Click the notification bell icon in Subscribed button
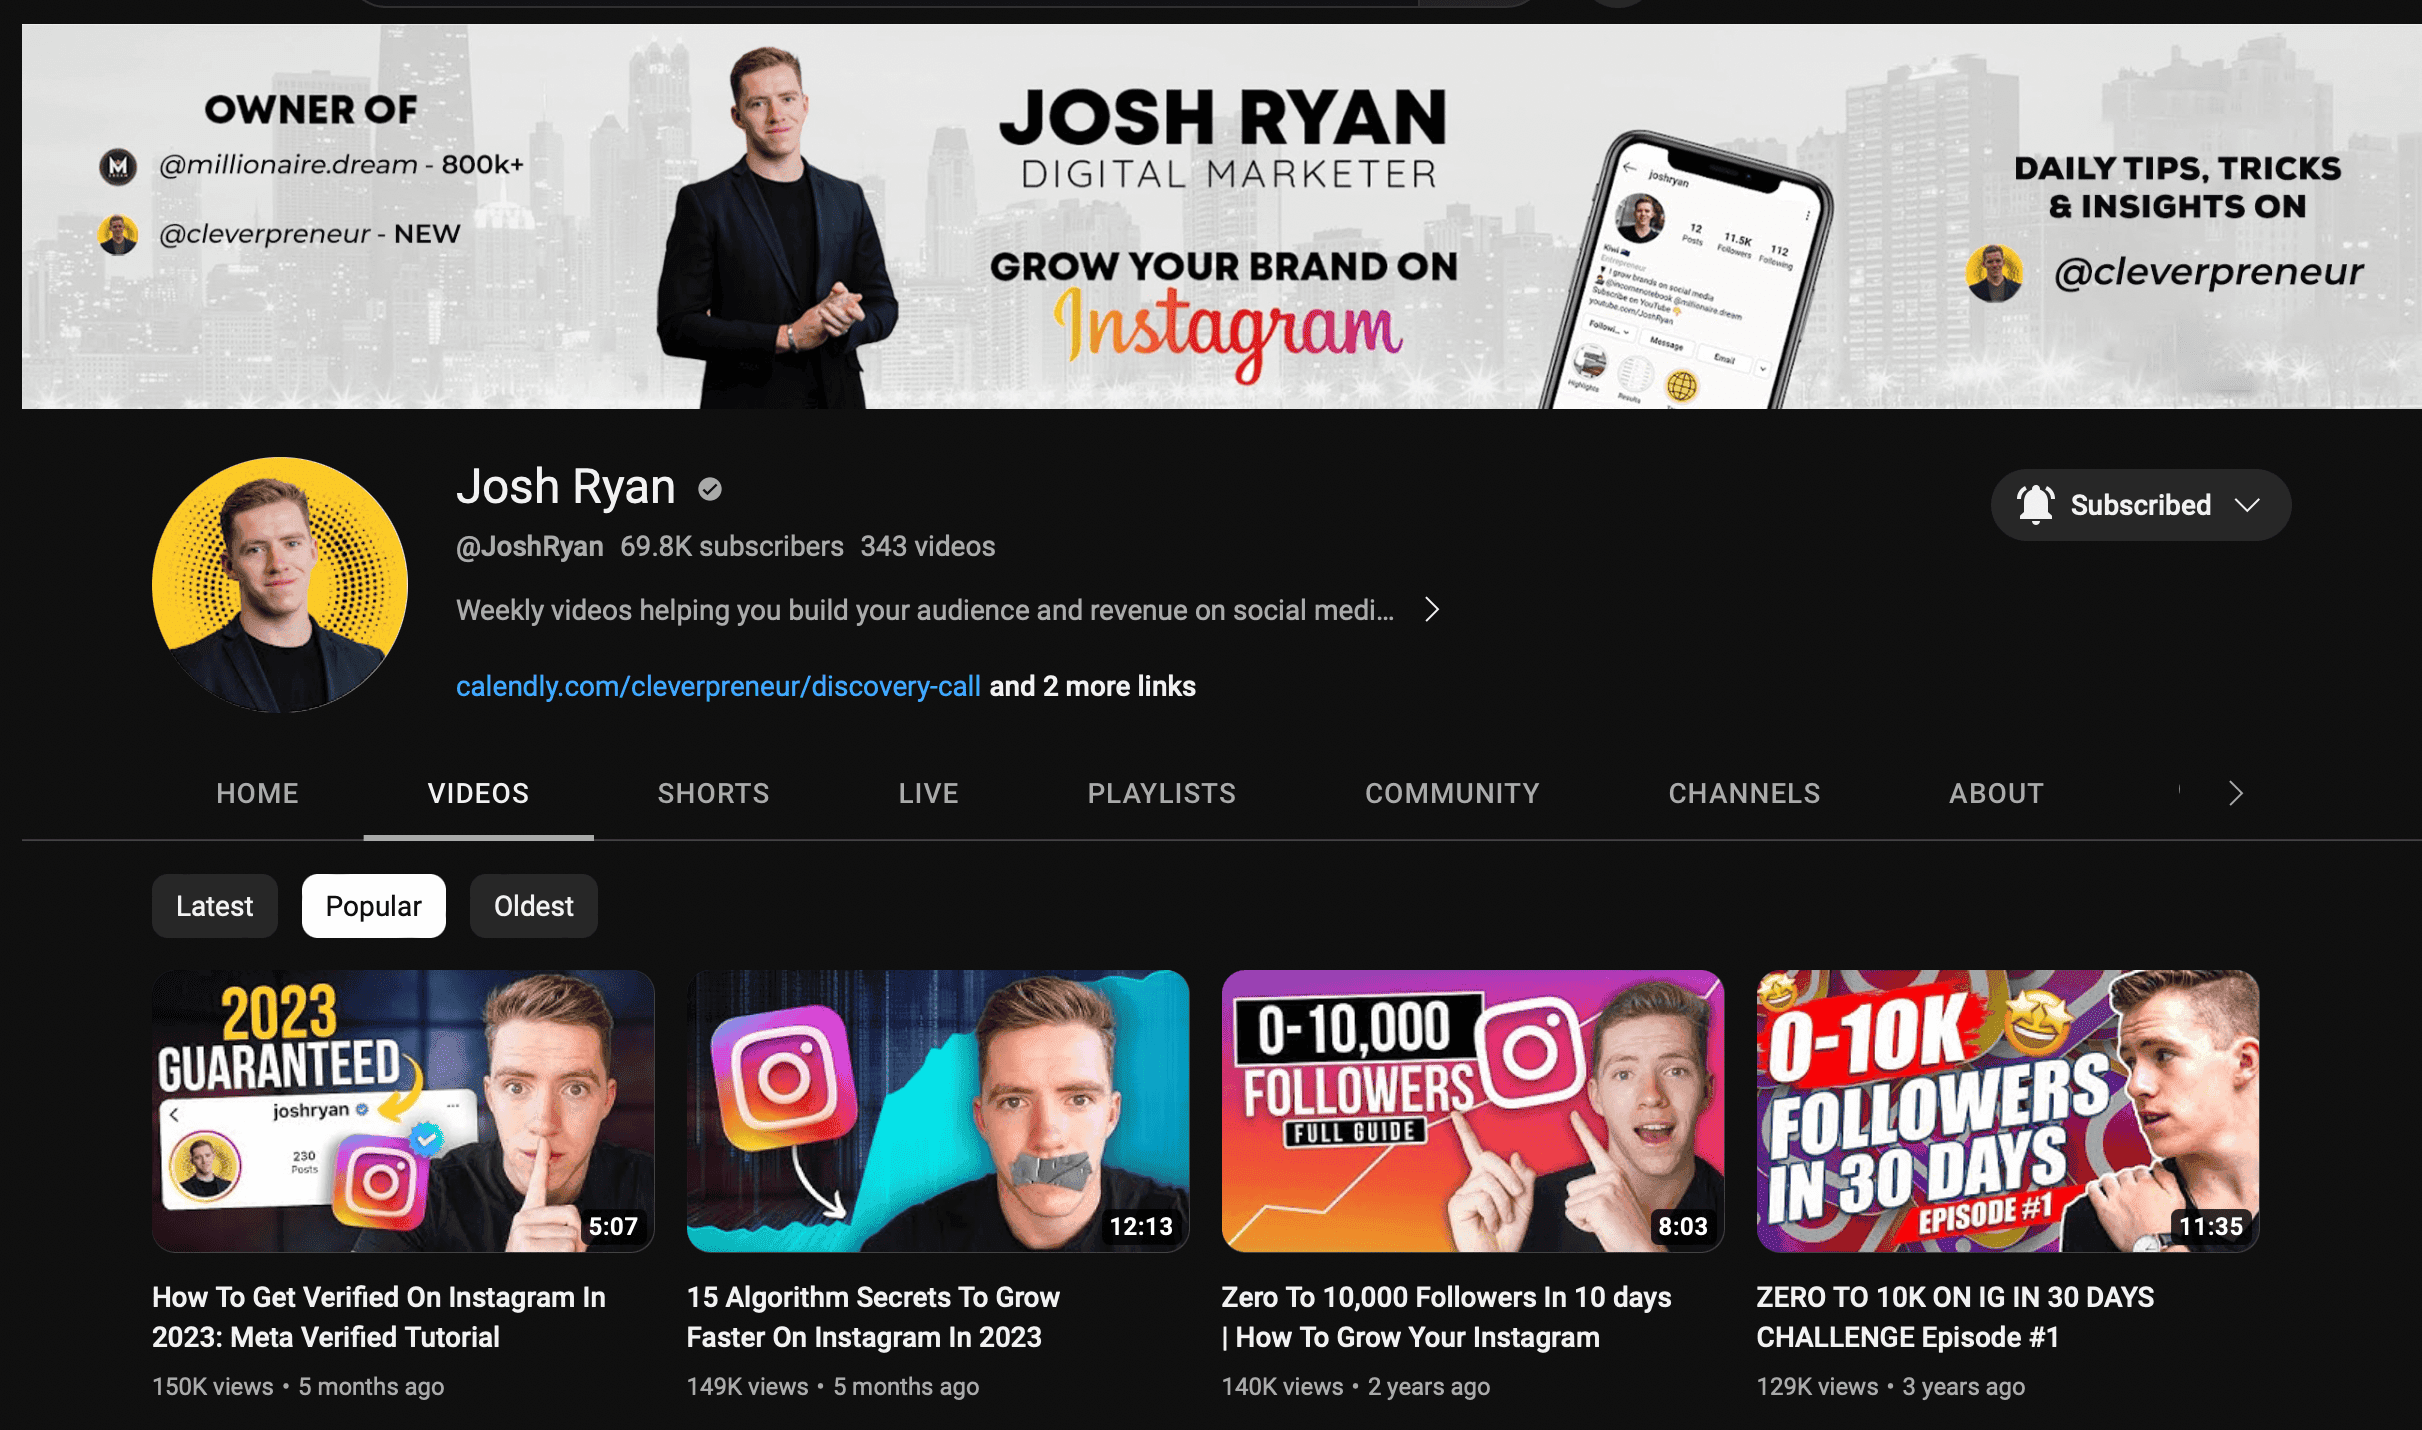Screen dimensions: 2422x1430 point(2035,505)
